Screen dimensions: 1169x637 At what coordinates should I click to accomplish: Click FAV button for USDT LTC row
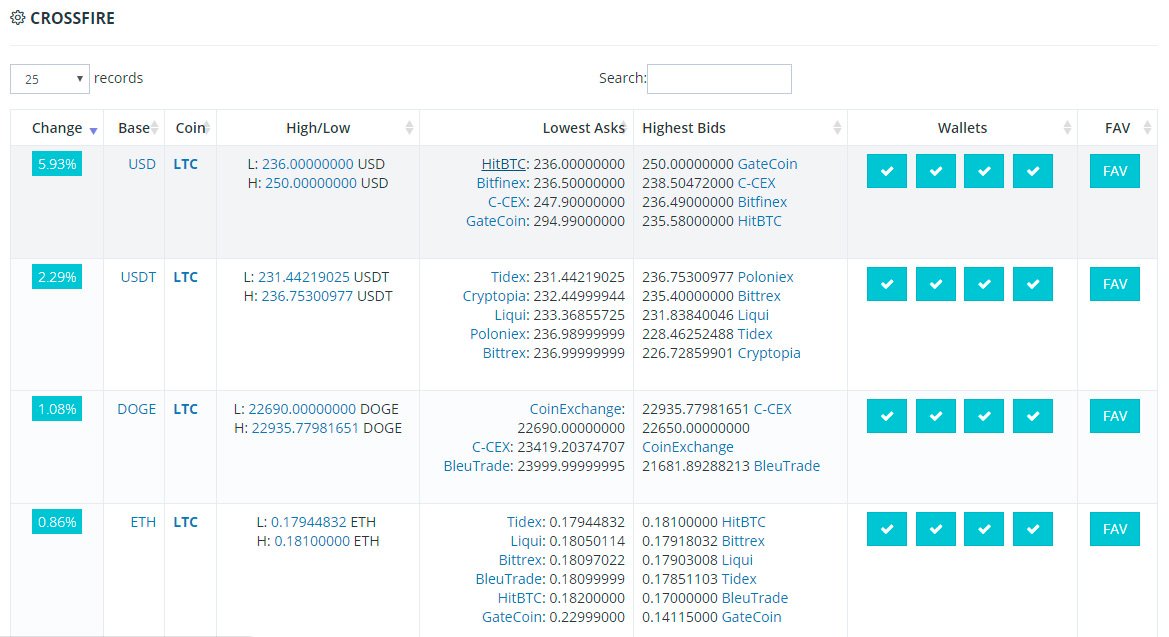[1115, 284]
